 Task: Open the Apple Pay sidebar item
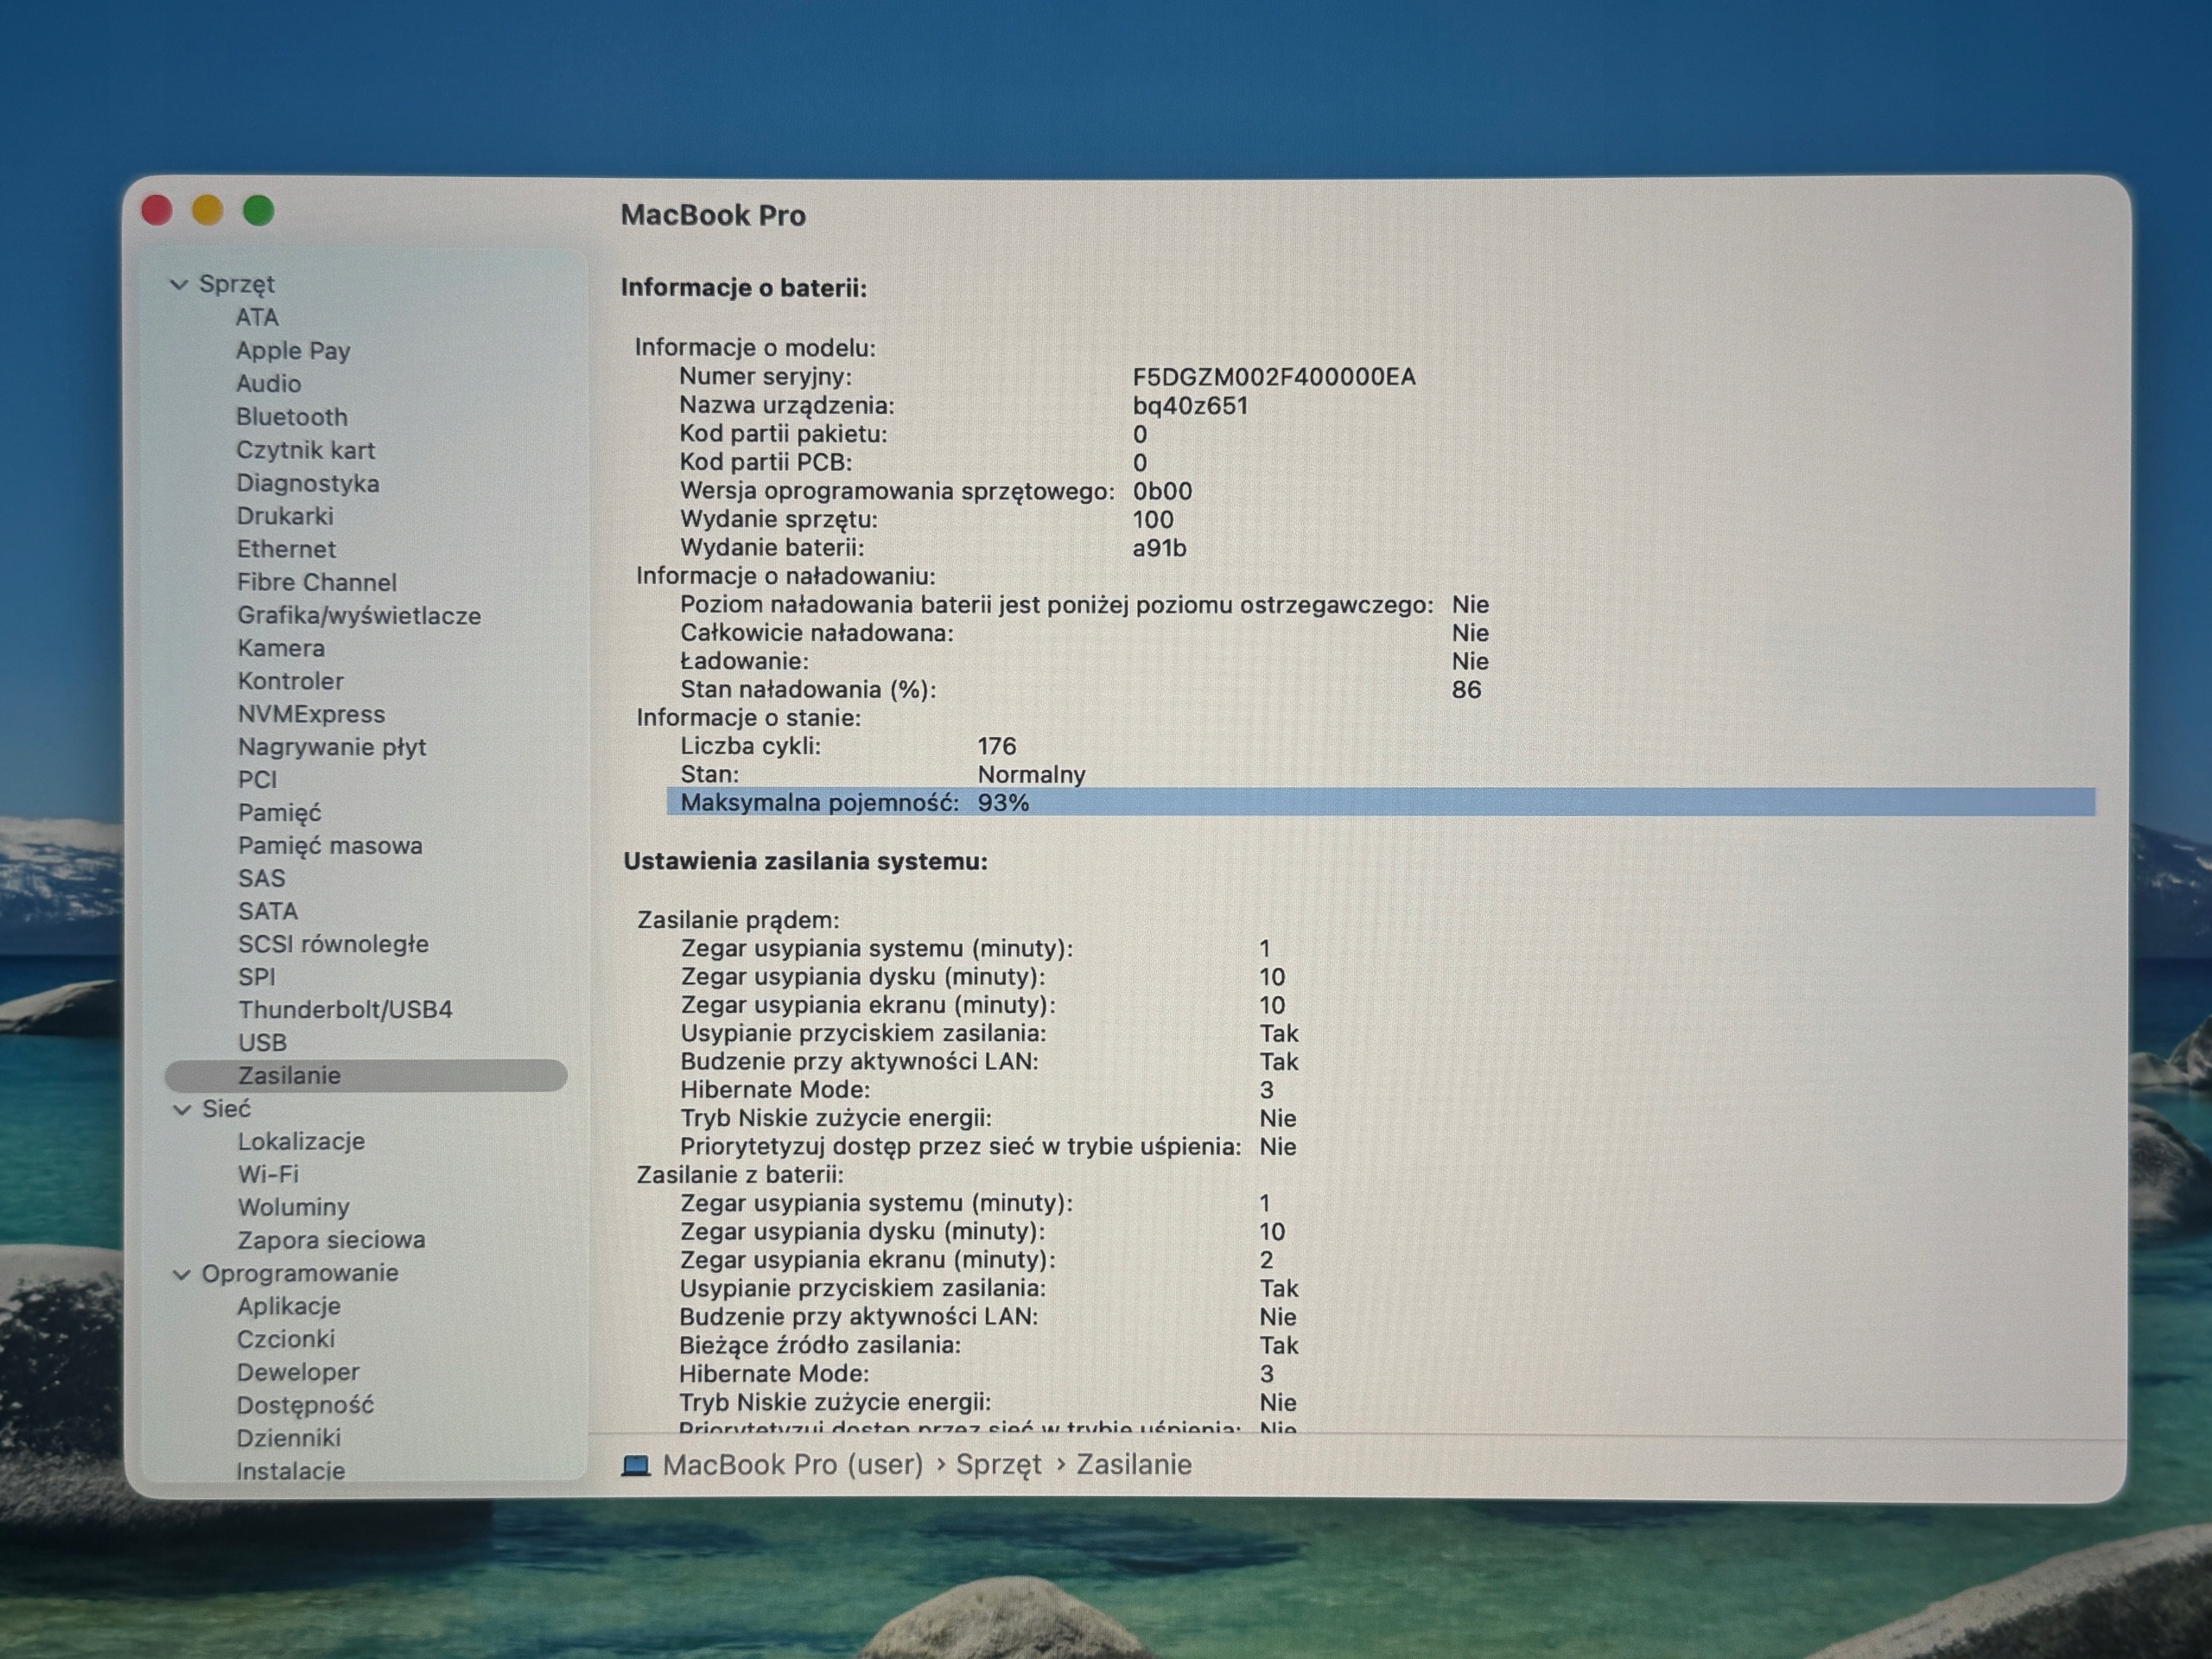pyautogui.click(x=293, y=351)
